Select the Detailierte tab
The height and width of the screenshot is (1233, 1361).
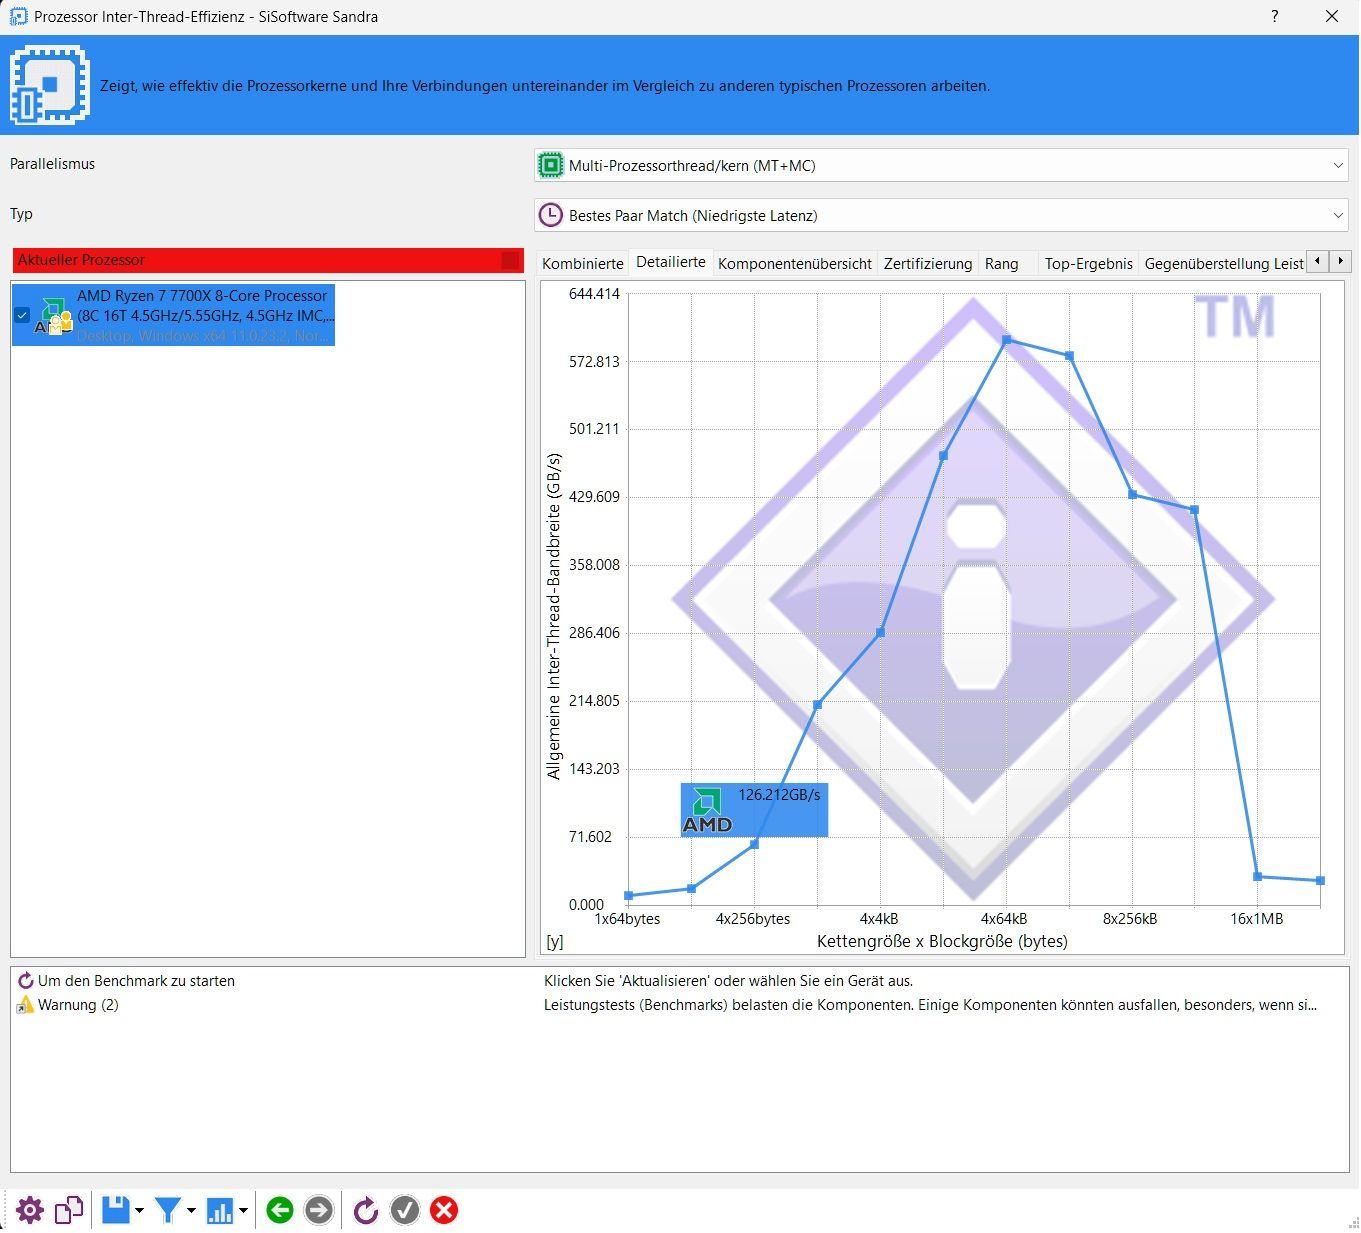[671, 262]
